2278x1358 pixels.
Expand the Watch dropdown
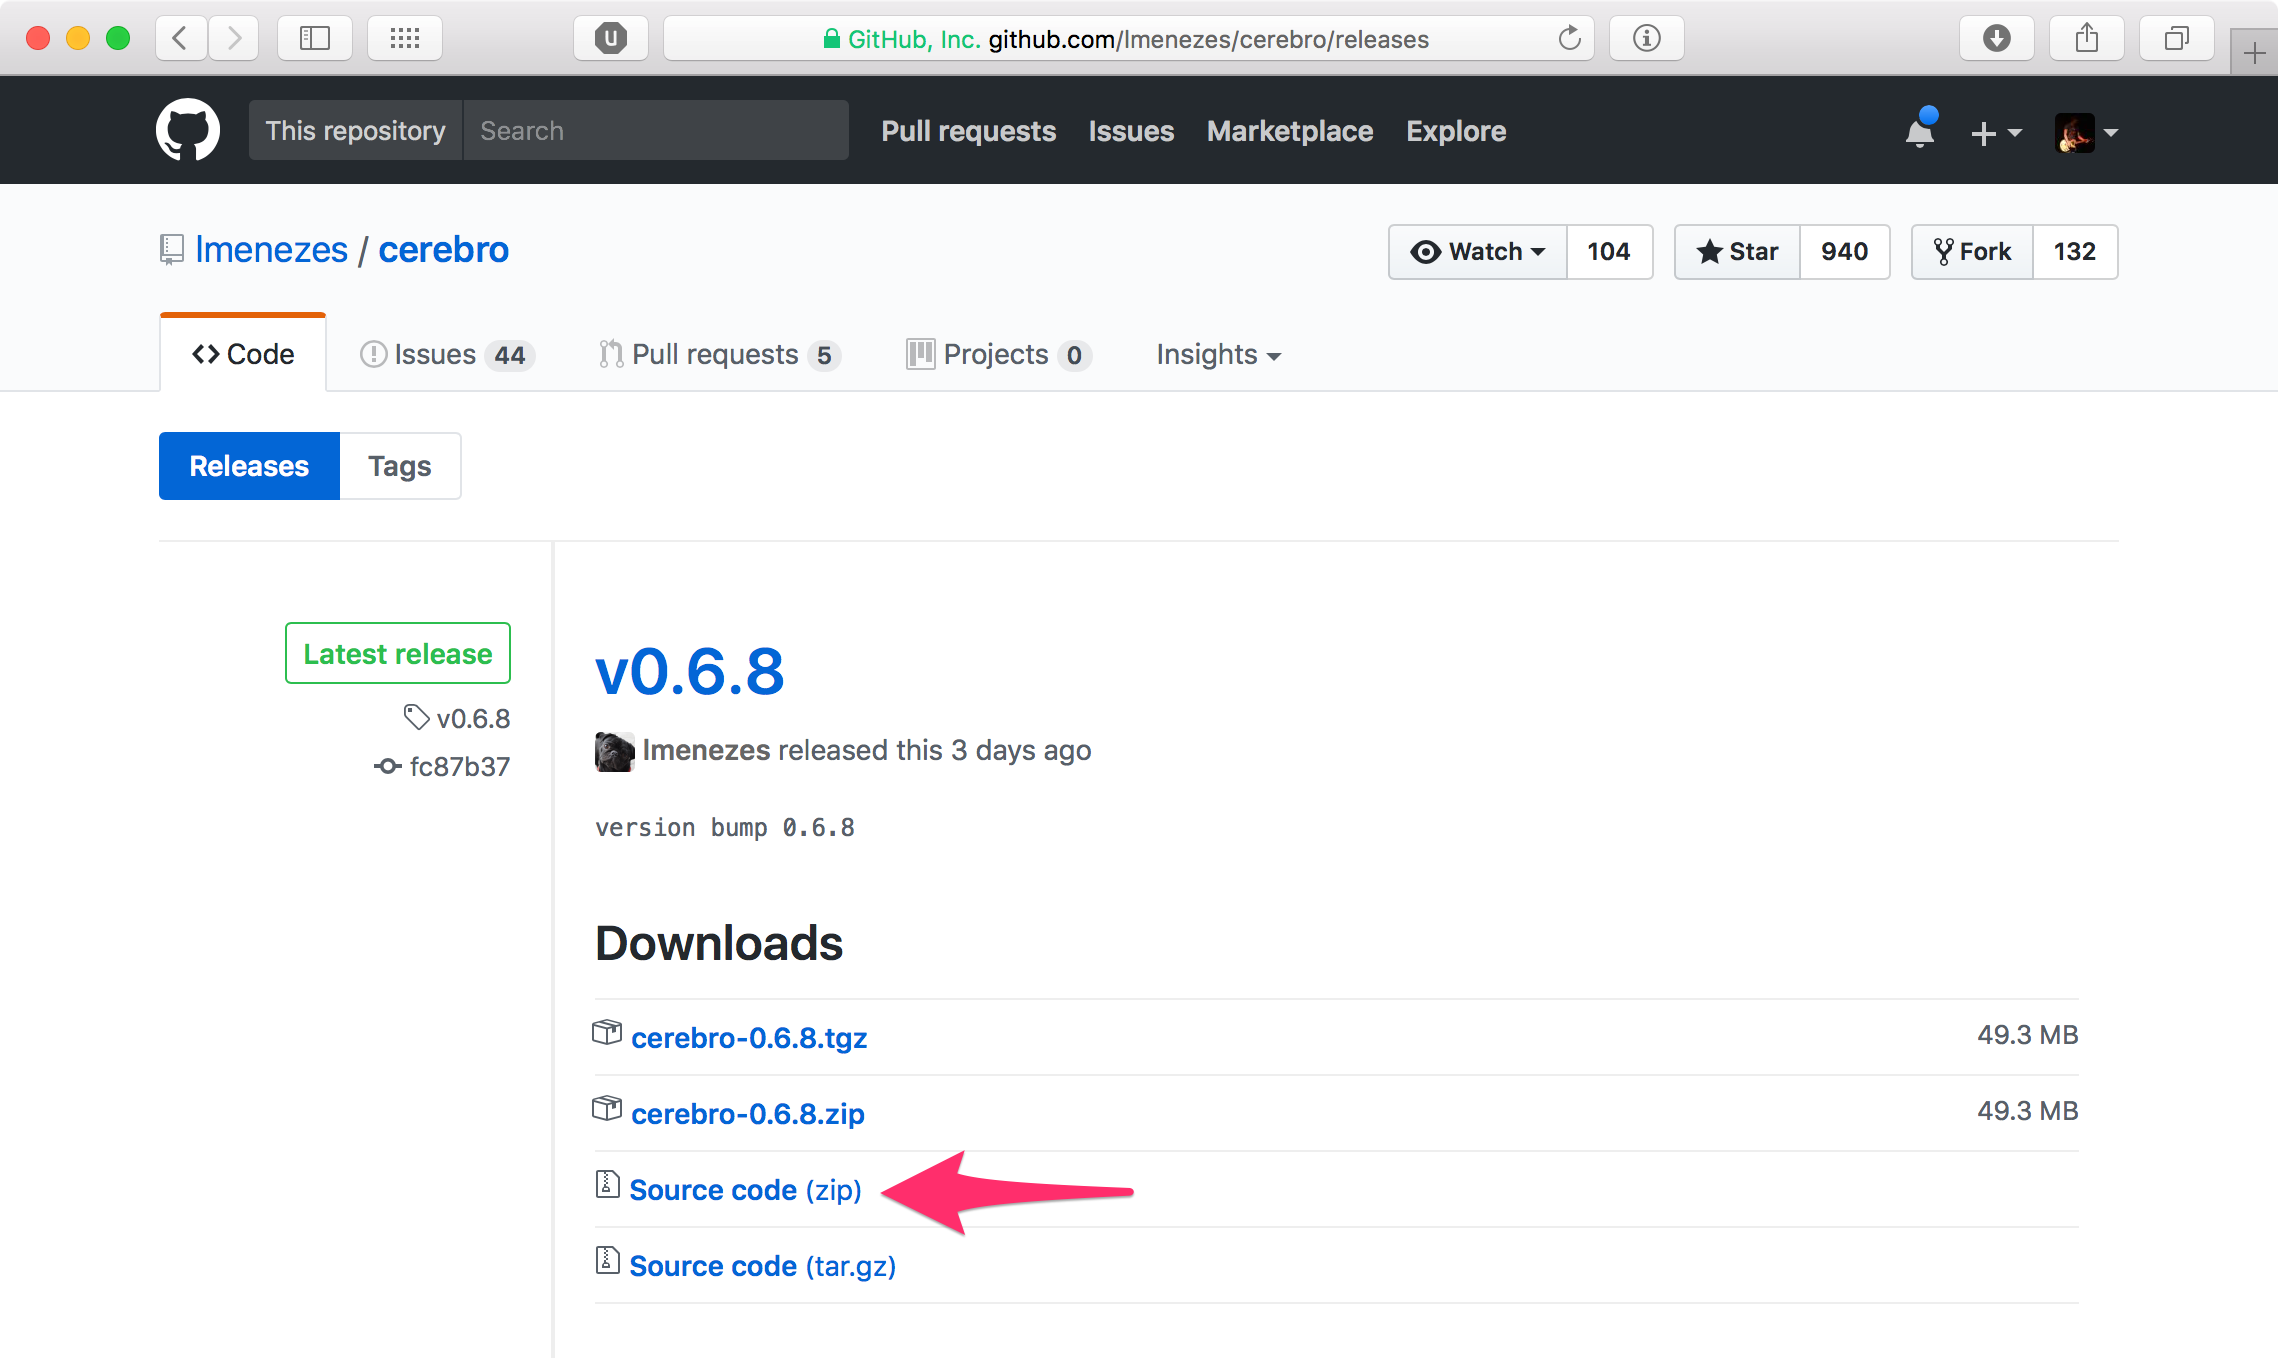point(1478,252)
